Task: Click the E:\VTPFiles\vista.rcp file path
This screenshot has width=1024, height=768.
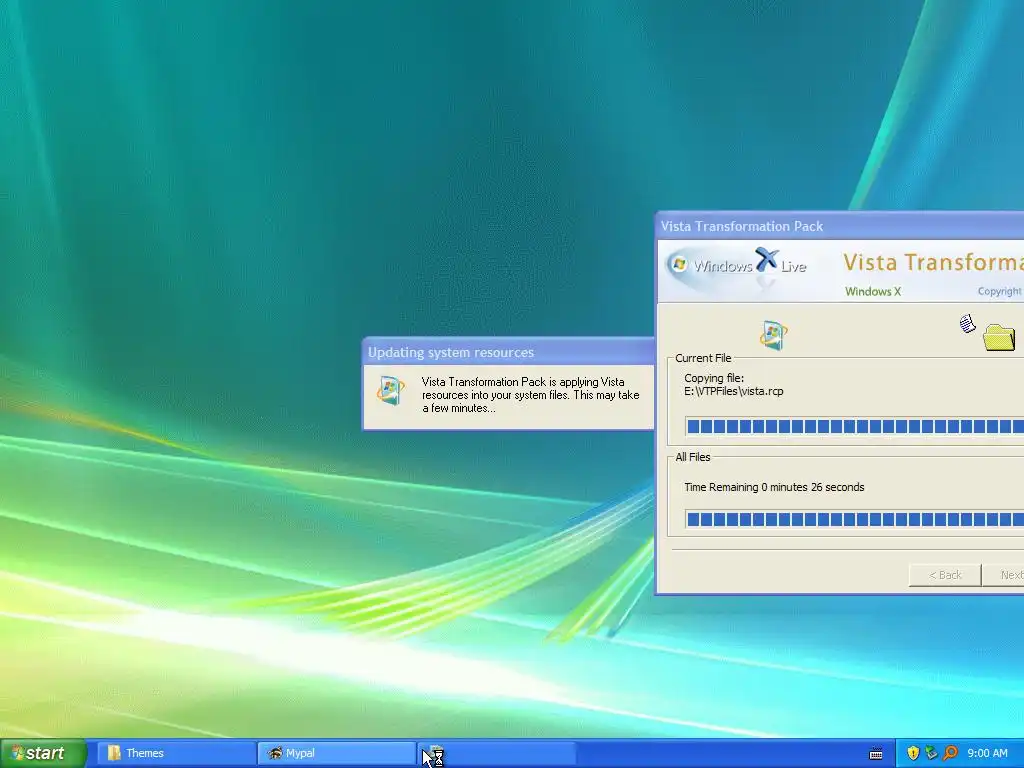Action: click(x=733, y=391)
